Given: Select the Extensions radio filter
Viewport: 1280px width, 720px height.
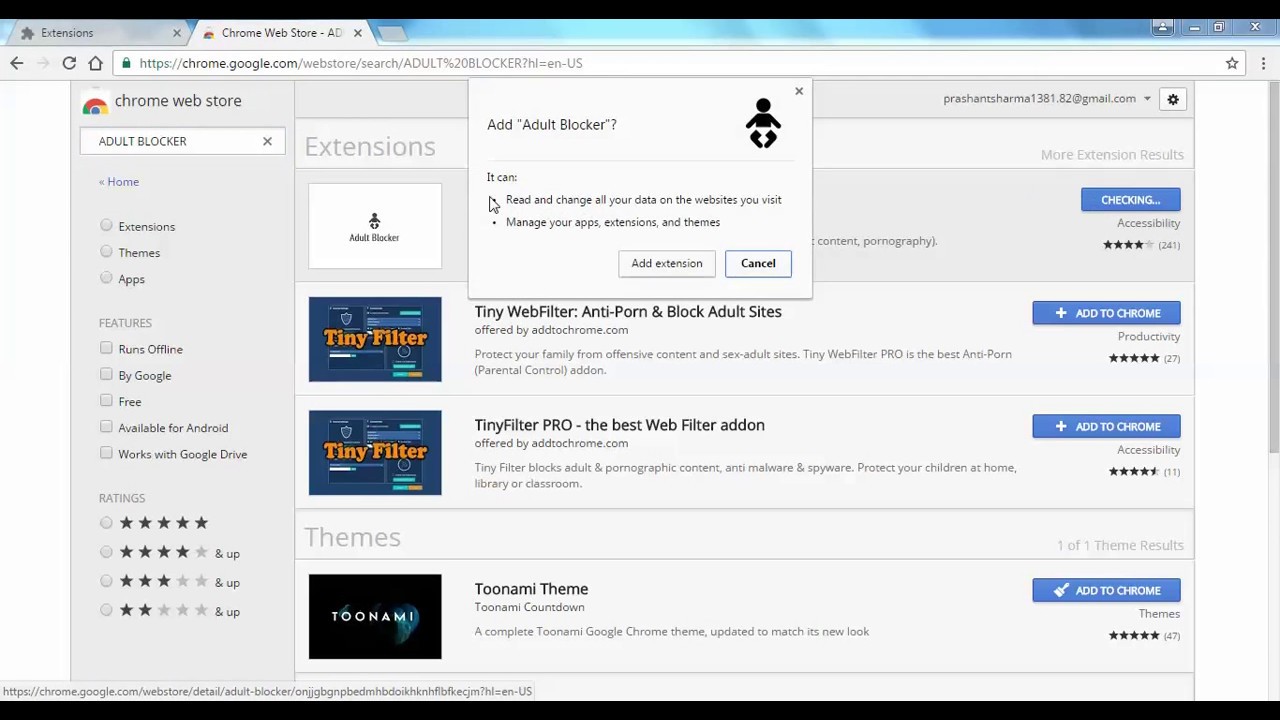Looking at the screenshot, I should 106,226.
